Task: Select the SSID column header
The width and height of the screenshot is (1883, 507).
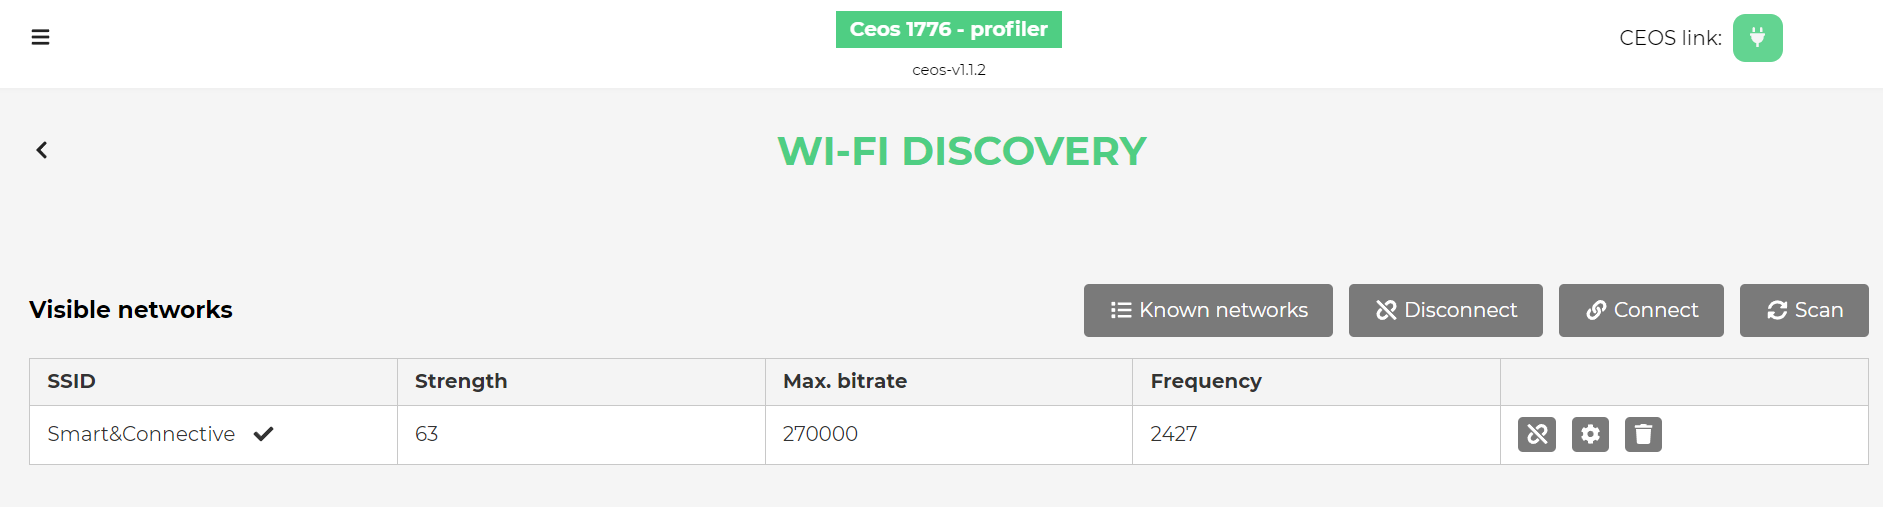Action: click(71, 381)
